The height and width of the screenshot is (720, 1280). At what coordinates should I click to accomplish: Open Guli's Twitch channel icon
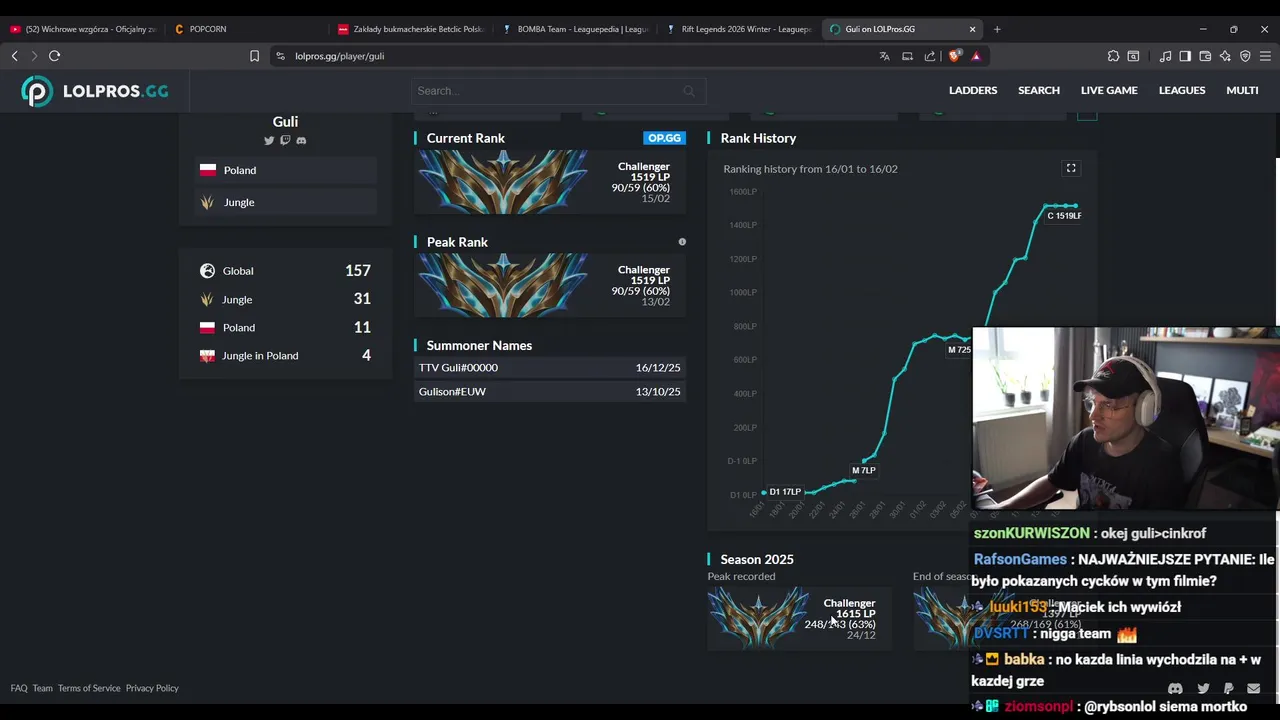click(x=285, y=141)
